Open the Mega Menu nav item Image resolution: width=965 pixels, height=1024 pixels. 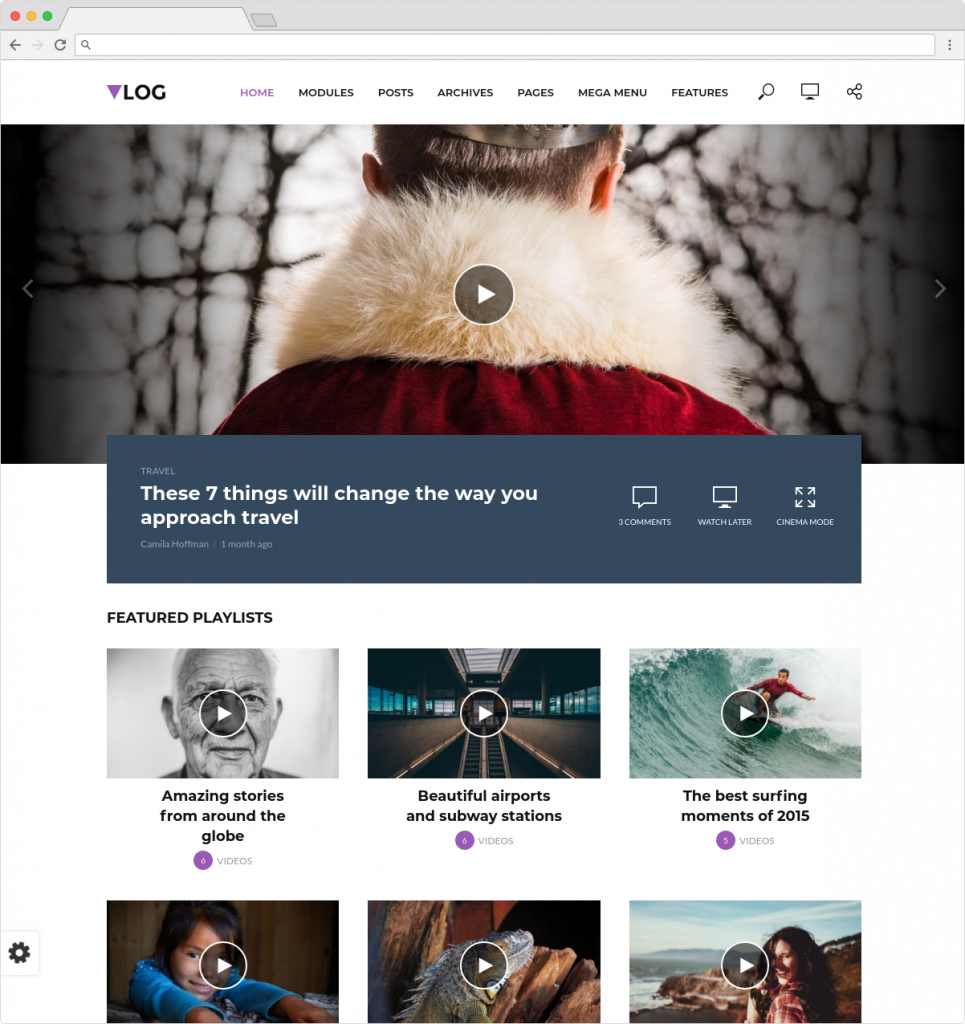coord(612,93)
